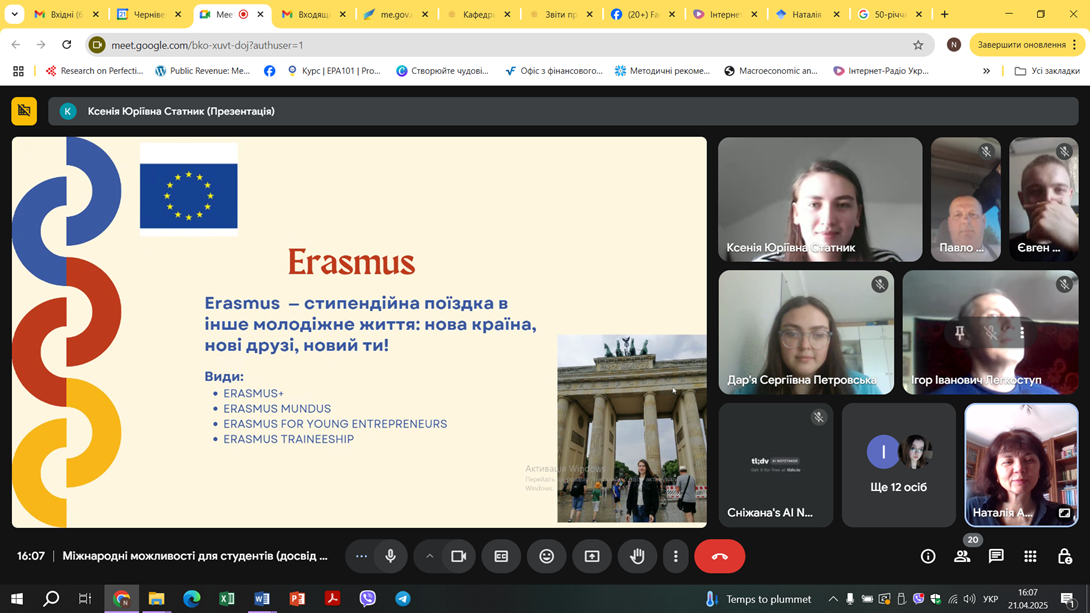Click the Ще 12 осіб participants tile
The image size is (1090, 613).
point(898,465)
